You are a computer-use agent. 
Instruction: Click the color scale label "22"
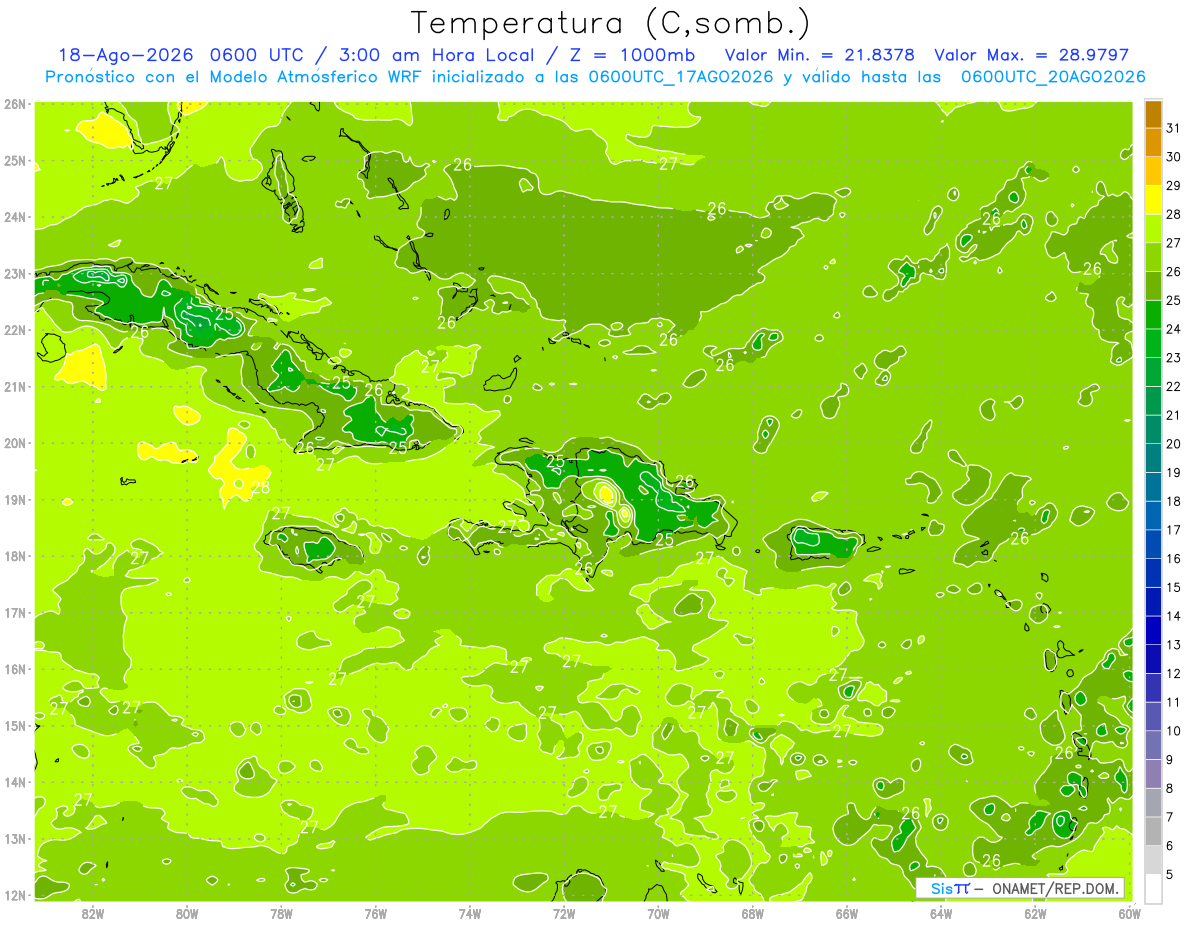1173,386
